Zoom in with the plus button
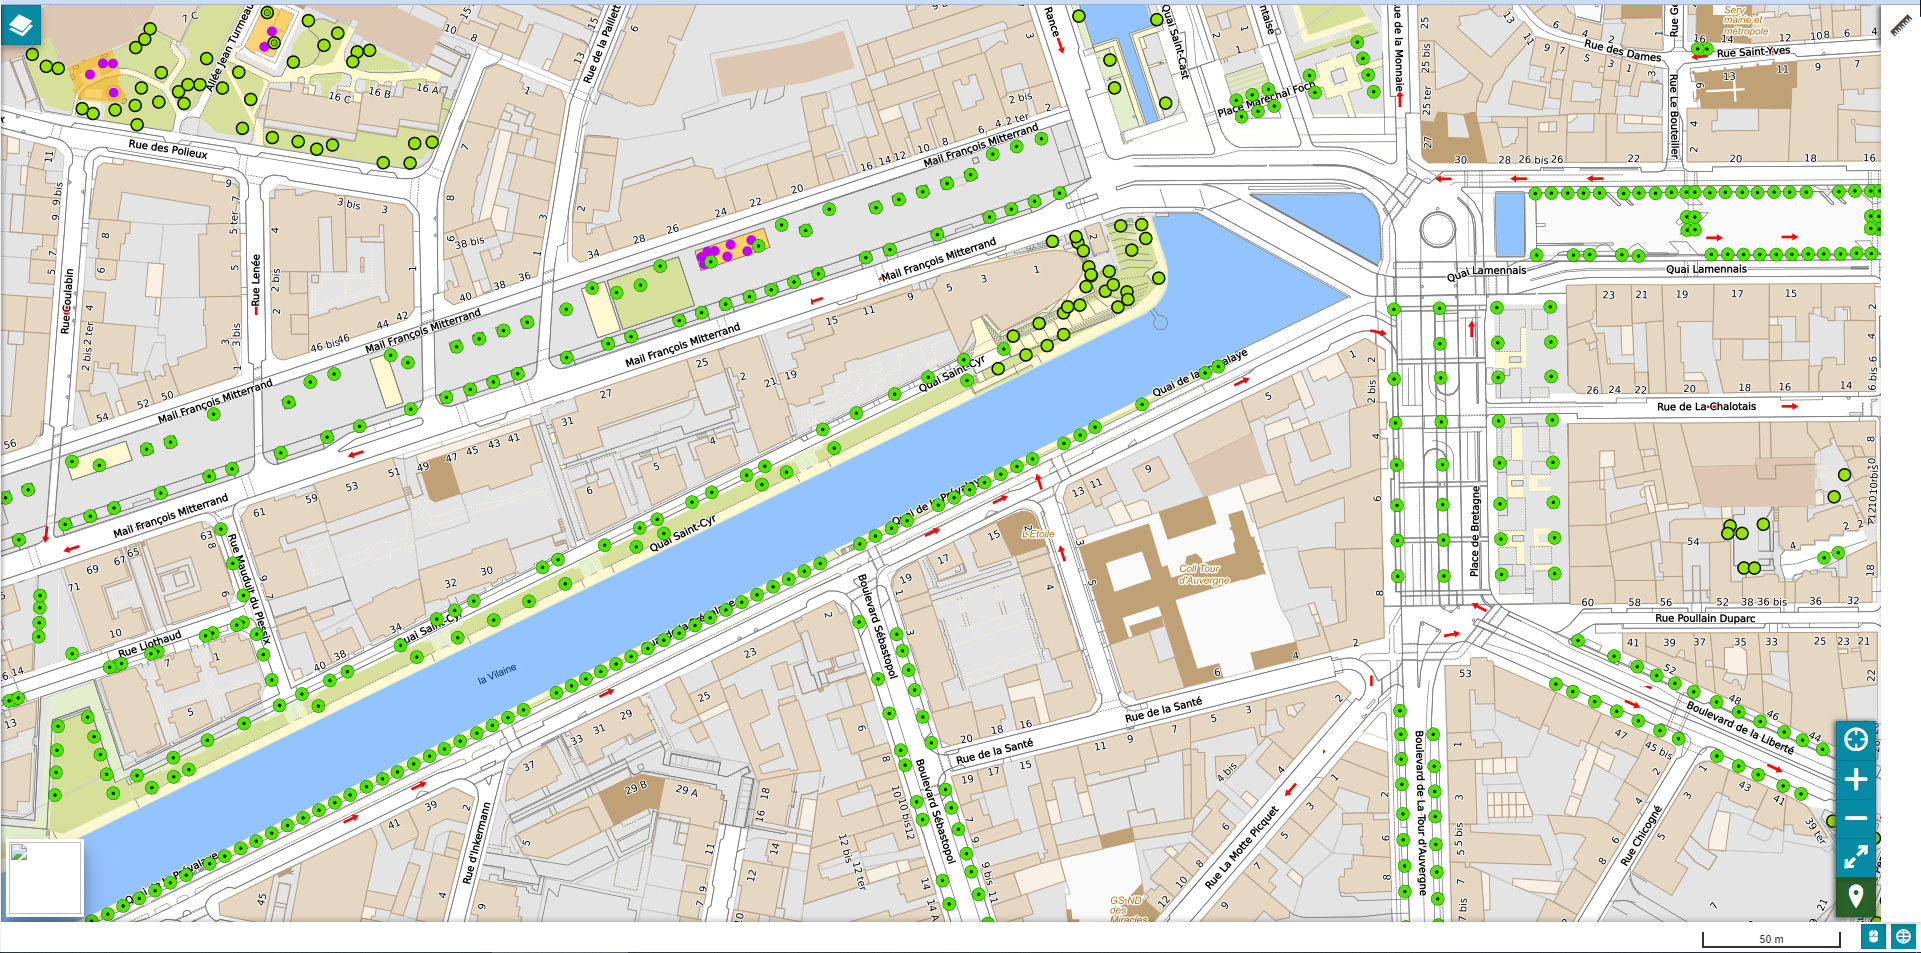Screen dimensions: 1921x953 1856,780
